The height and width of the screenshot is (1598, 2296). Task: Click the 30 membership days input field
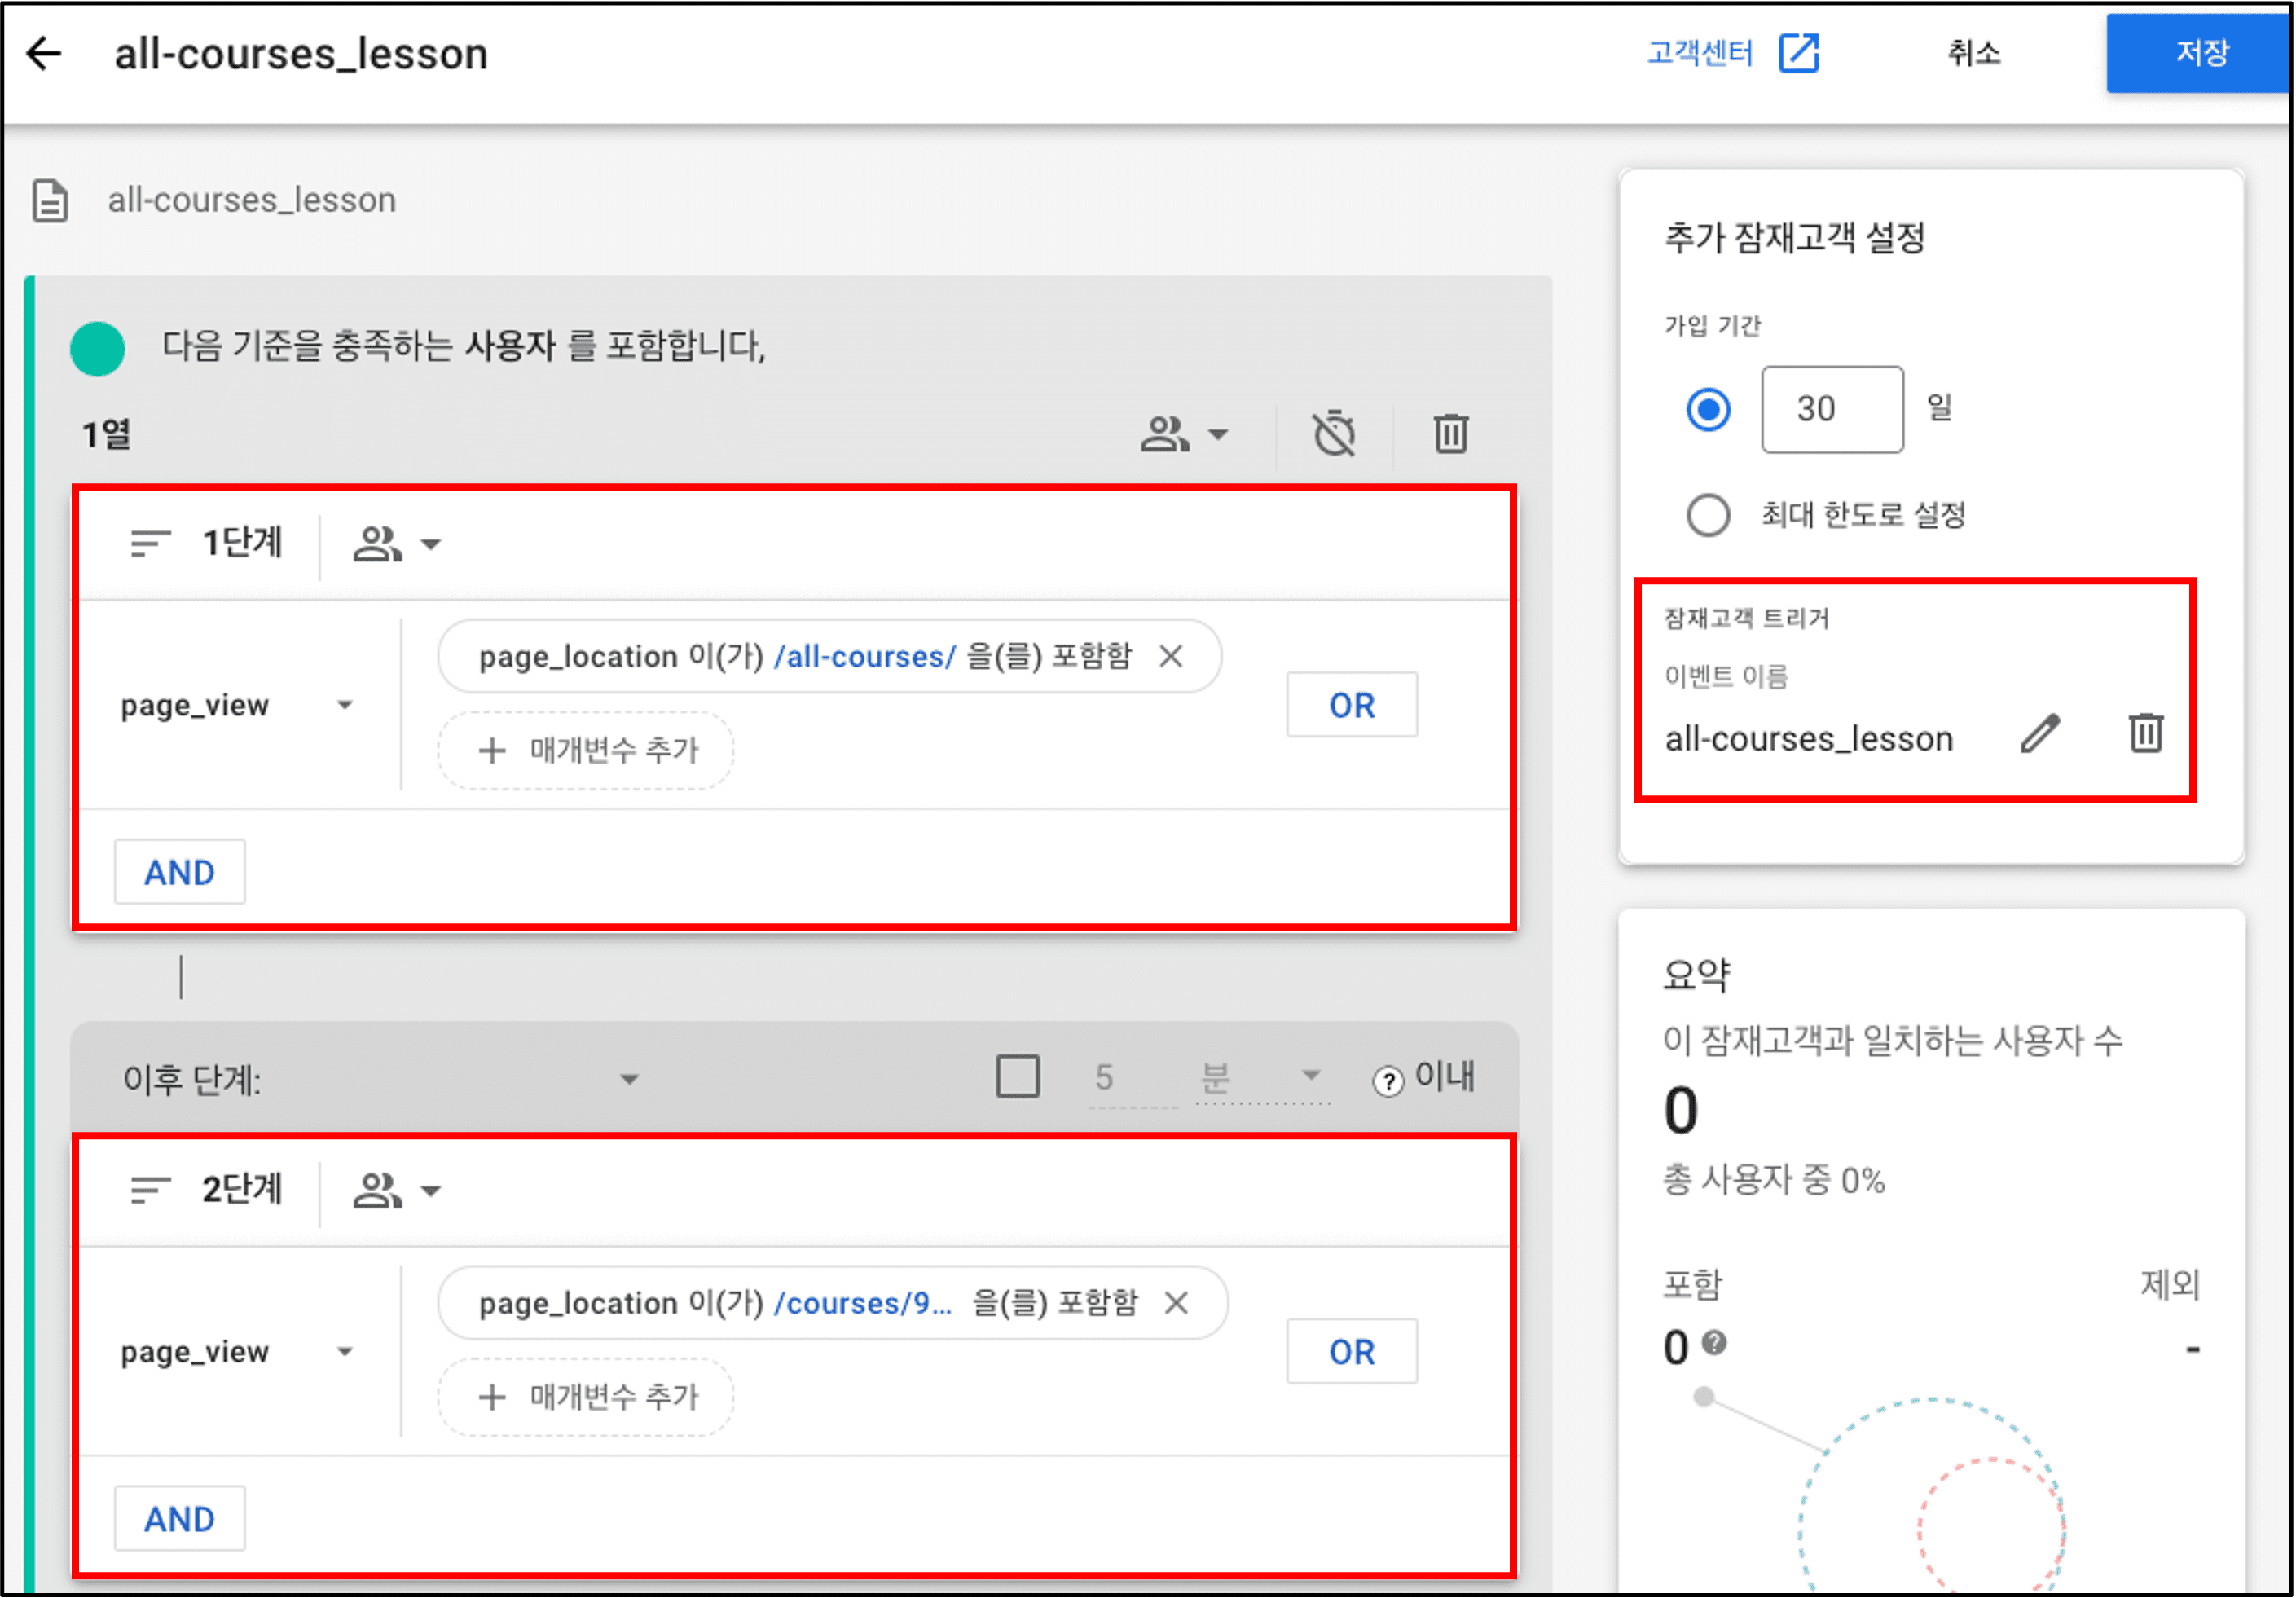(x=1832, y=409)
